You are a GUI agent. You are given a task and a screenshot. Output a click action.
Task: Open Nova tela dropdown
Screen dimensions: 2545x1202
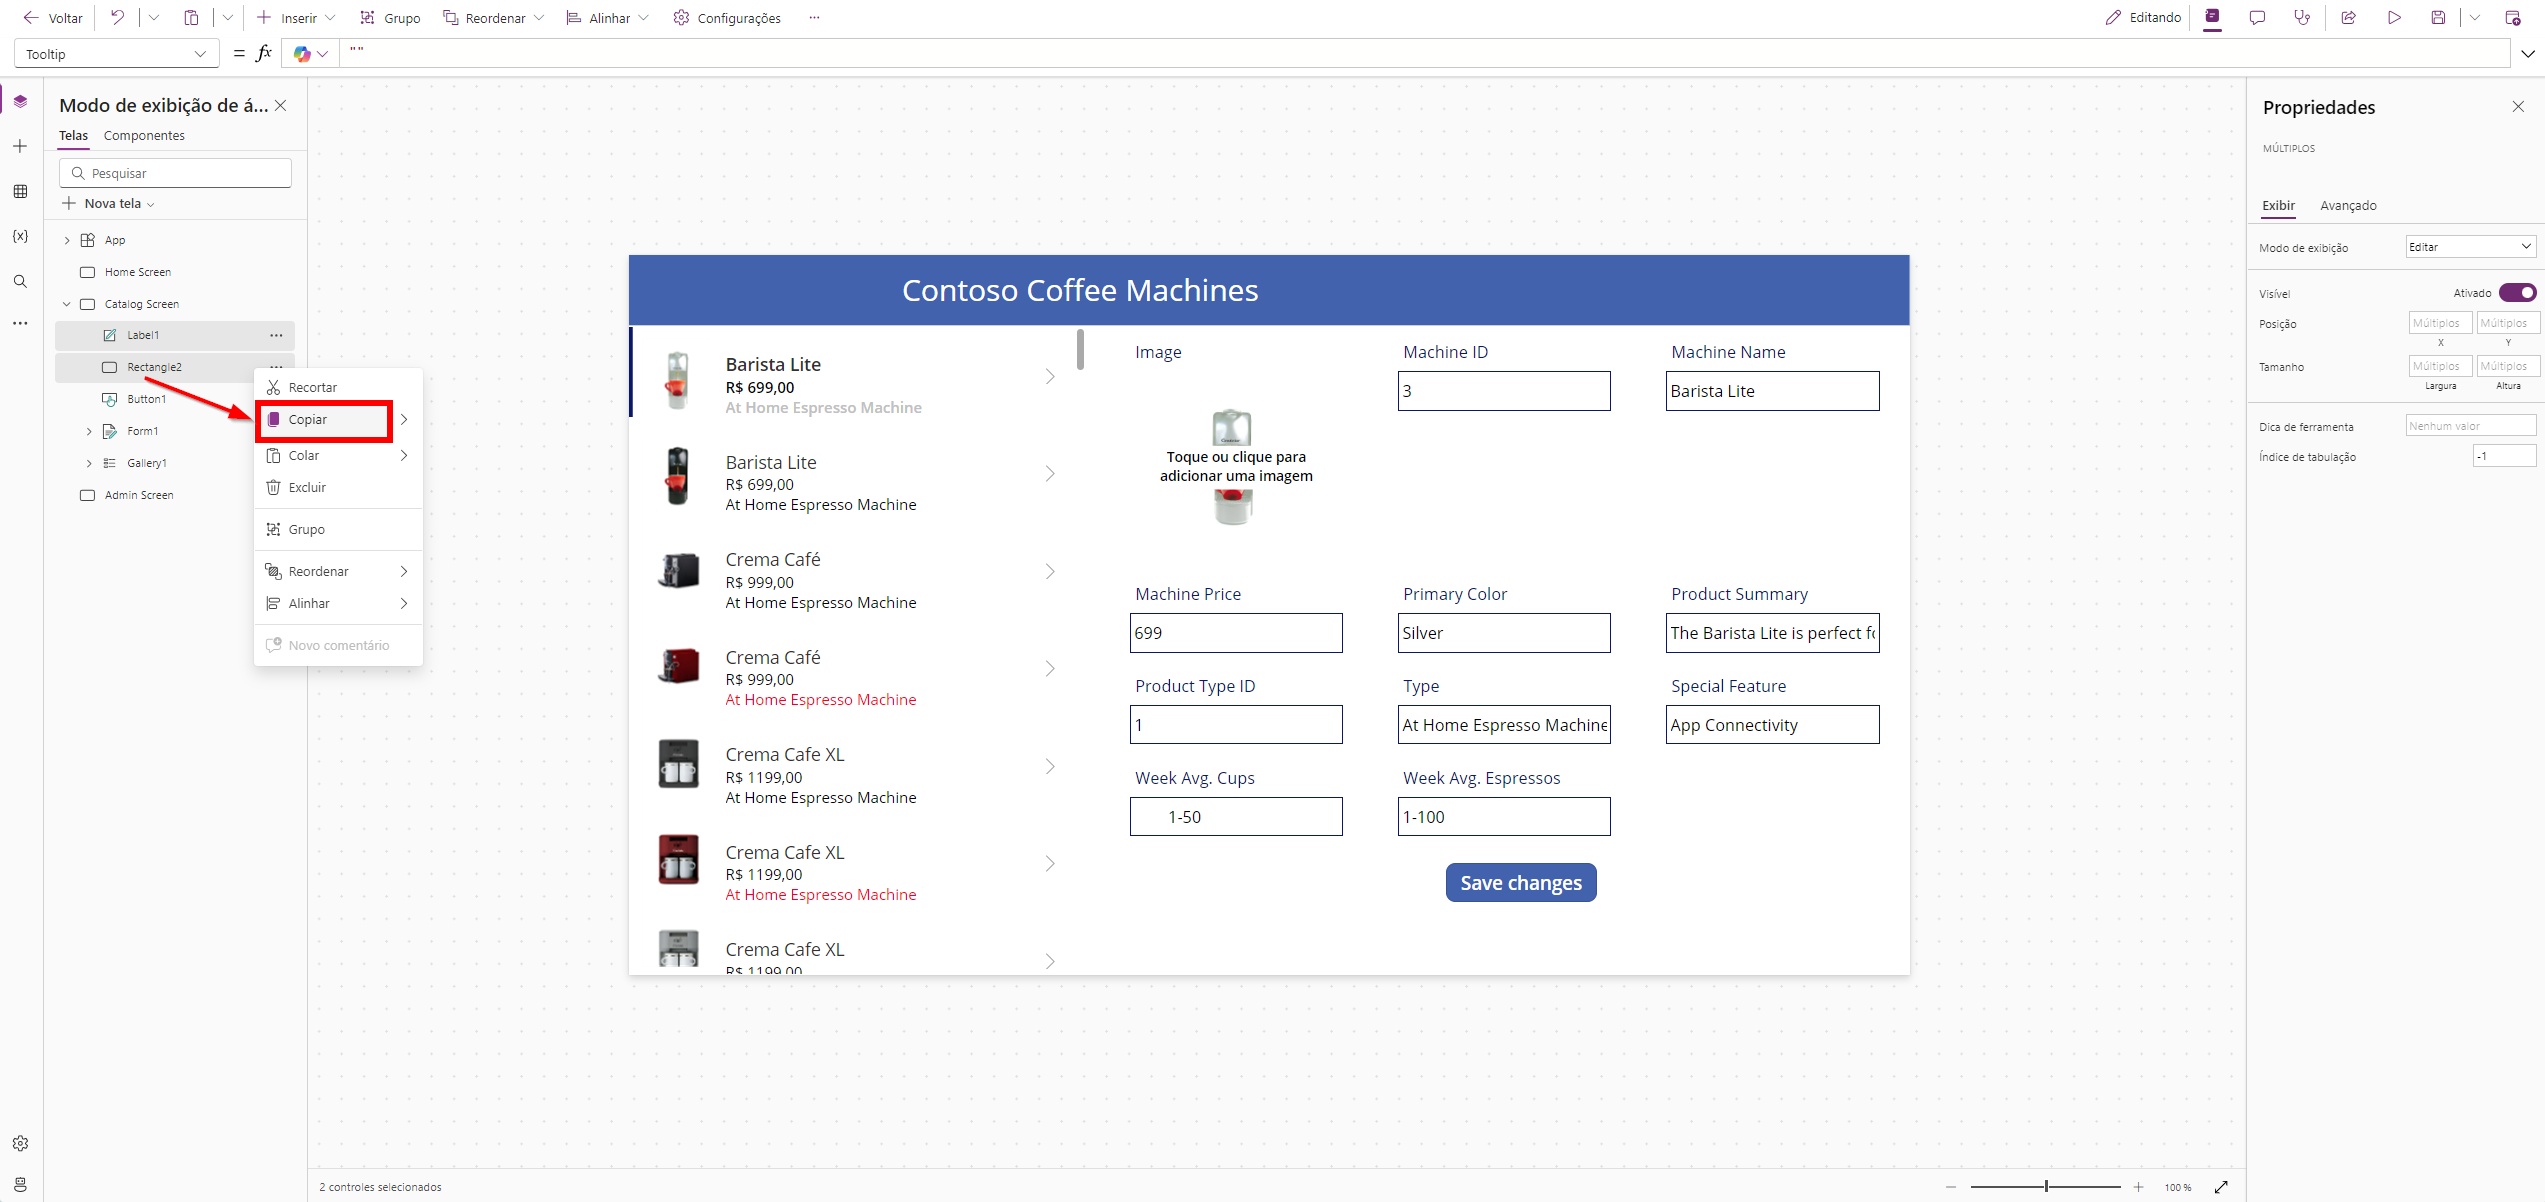click(108, 203)
